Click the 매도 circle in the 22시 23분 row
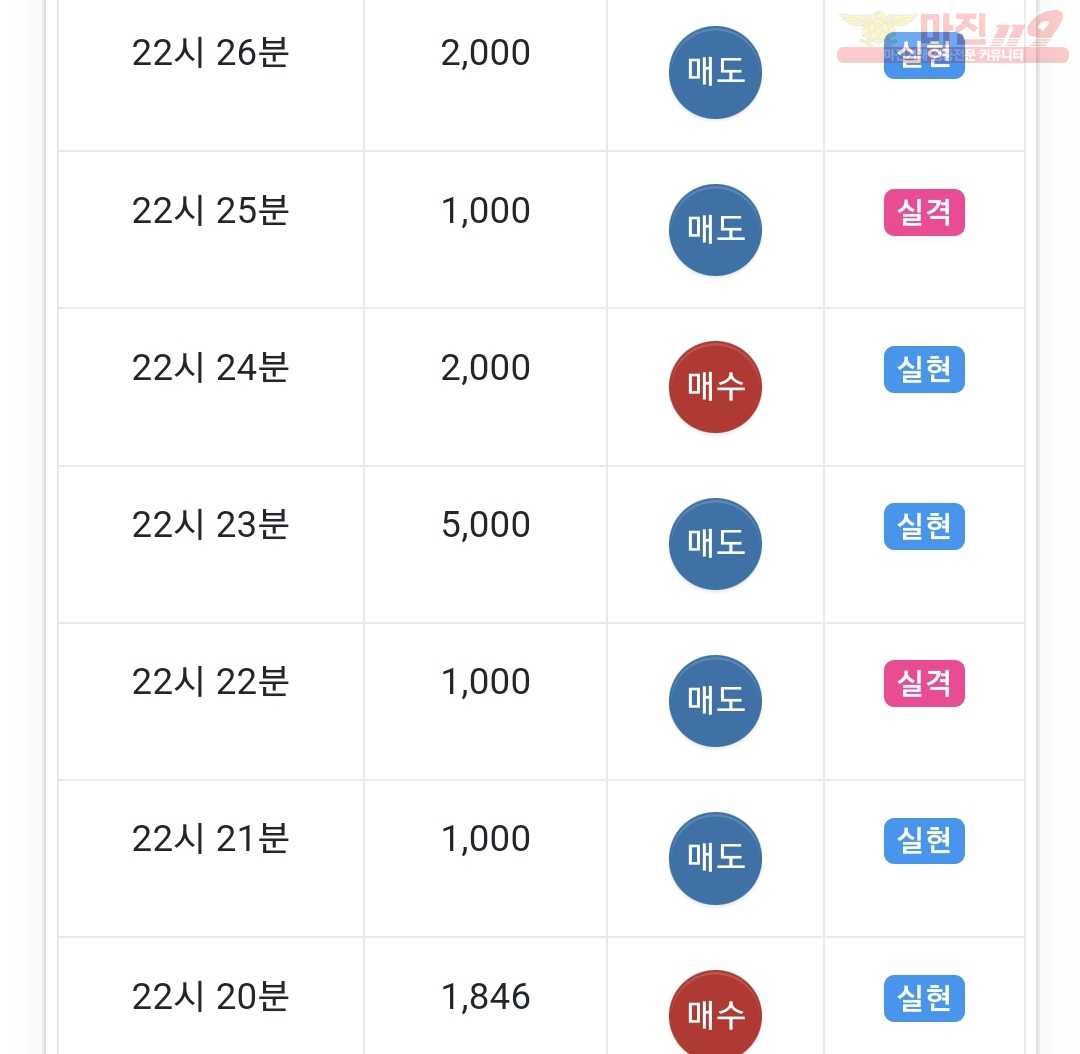 point(715,544)
